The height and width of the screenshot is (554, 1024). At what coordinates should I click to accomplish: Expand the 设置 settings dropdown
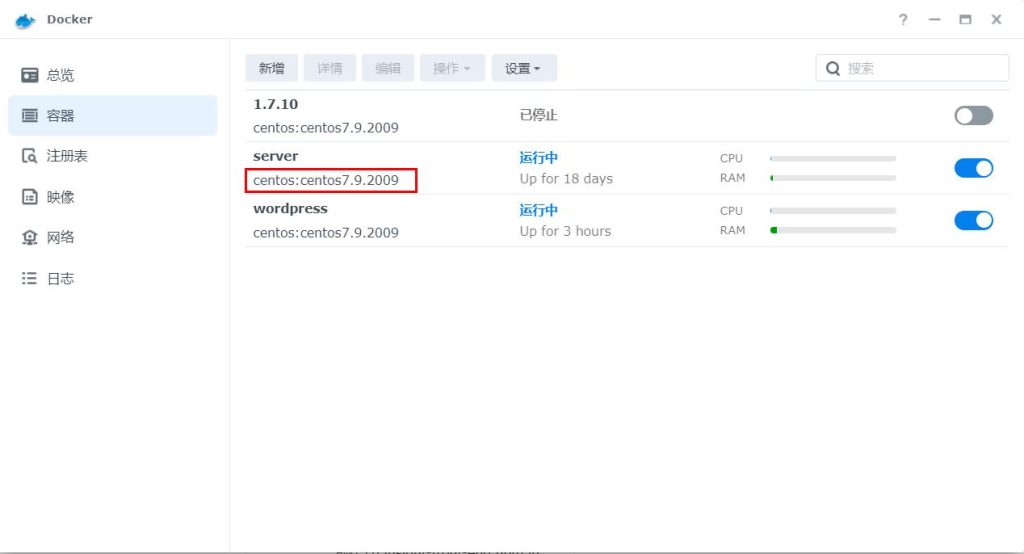click(523, 68)
